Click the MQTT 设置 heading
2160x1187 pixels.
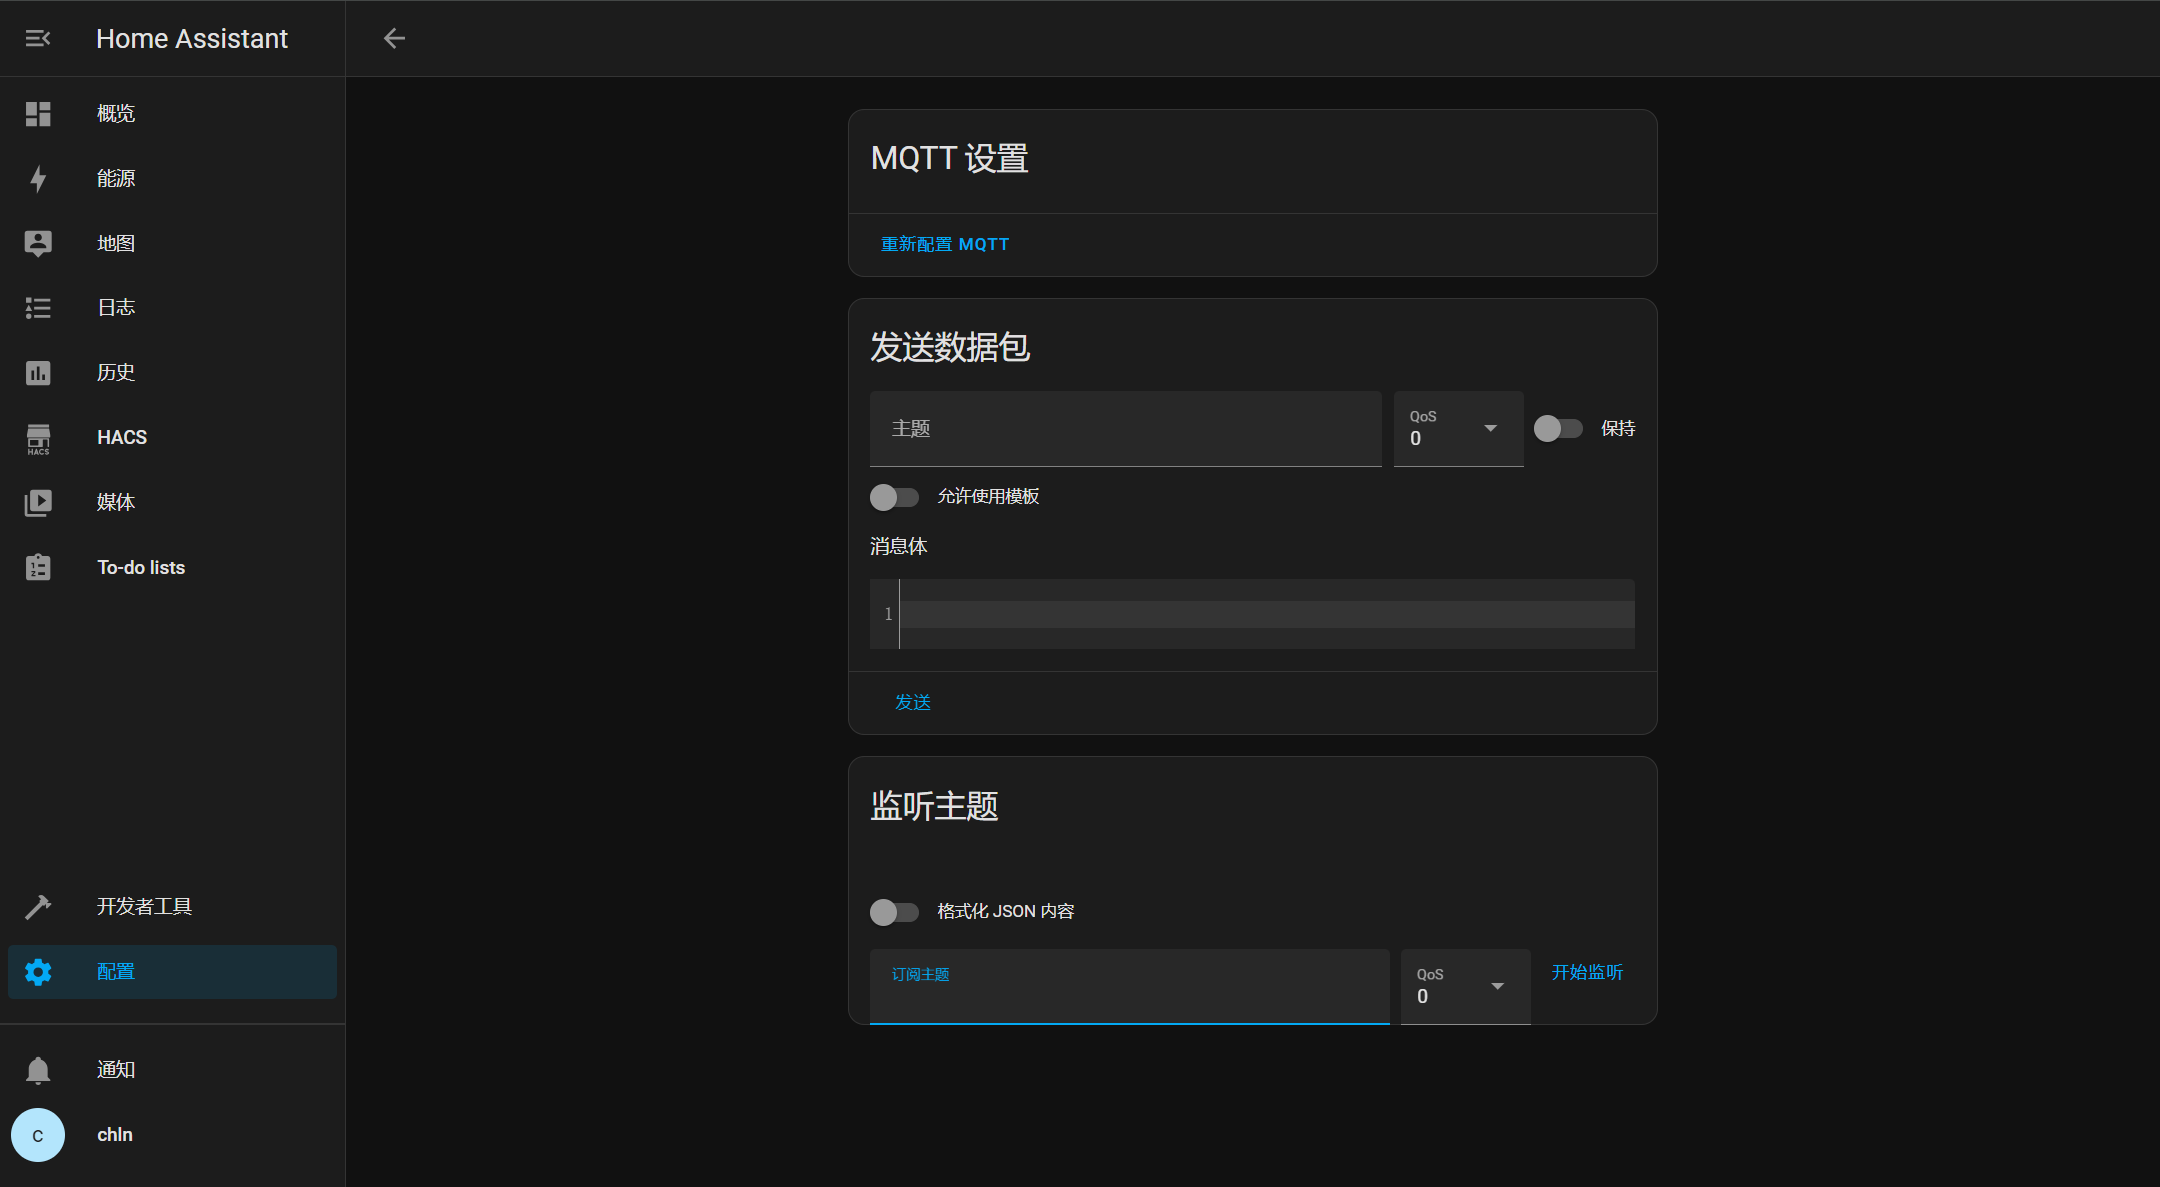pyautogui.click(x=950, y=159)
